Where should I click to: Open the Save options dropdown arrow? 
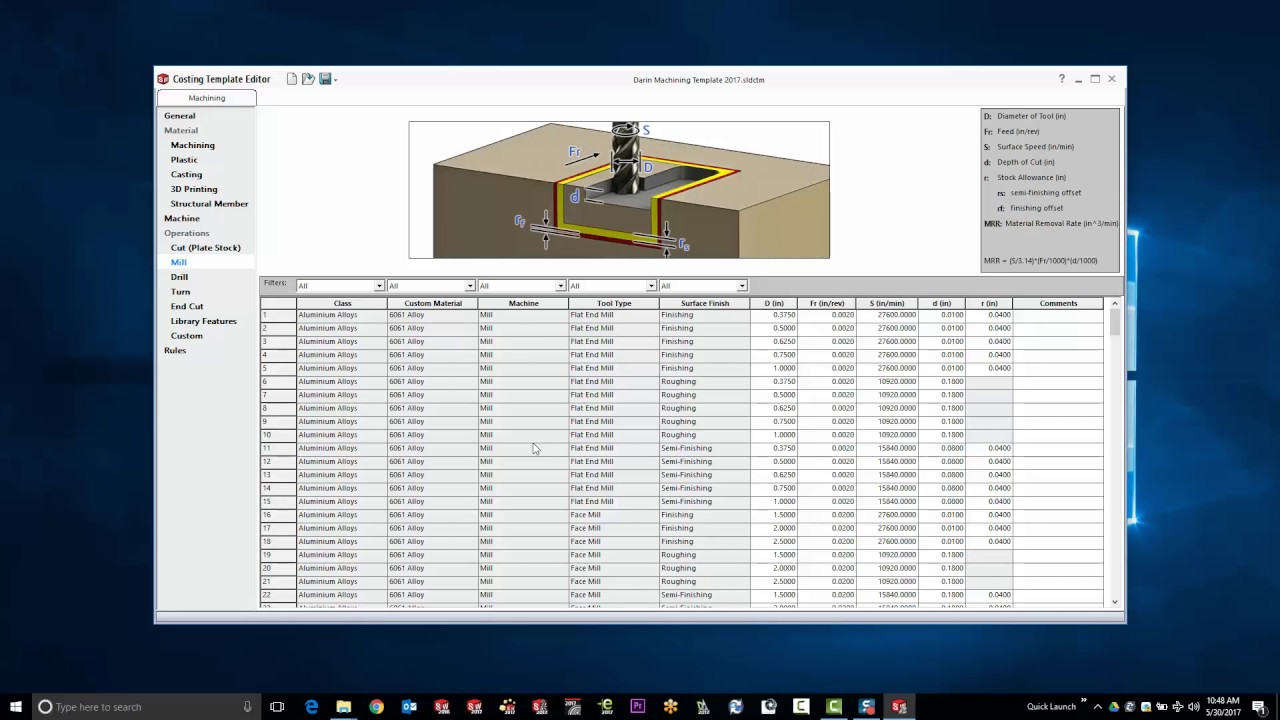click(336, 80)
